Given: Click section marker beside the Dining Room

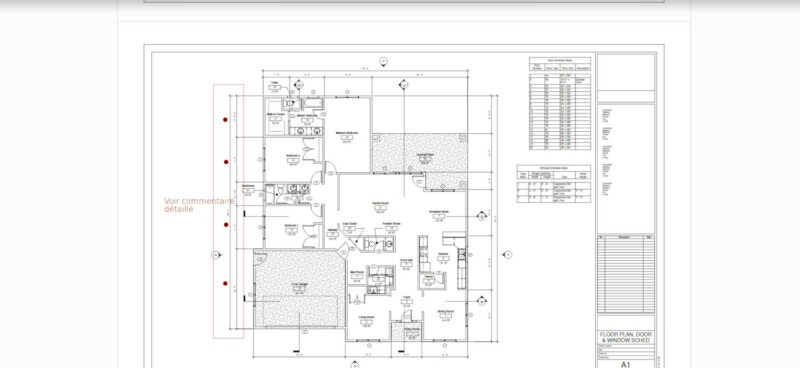Looking at the screenshot, I should tap(481, 301).
